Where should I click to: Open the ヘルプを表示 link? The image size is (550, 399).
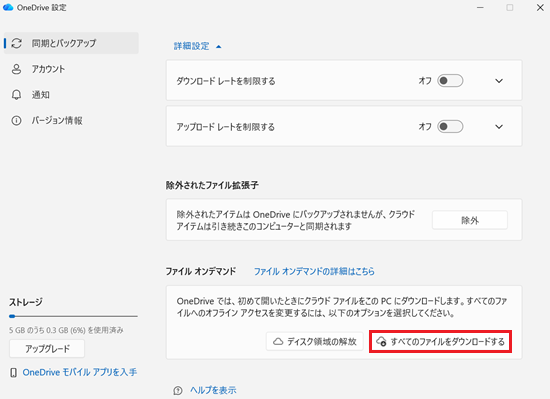(213, 390)
